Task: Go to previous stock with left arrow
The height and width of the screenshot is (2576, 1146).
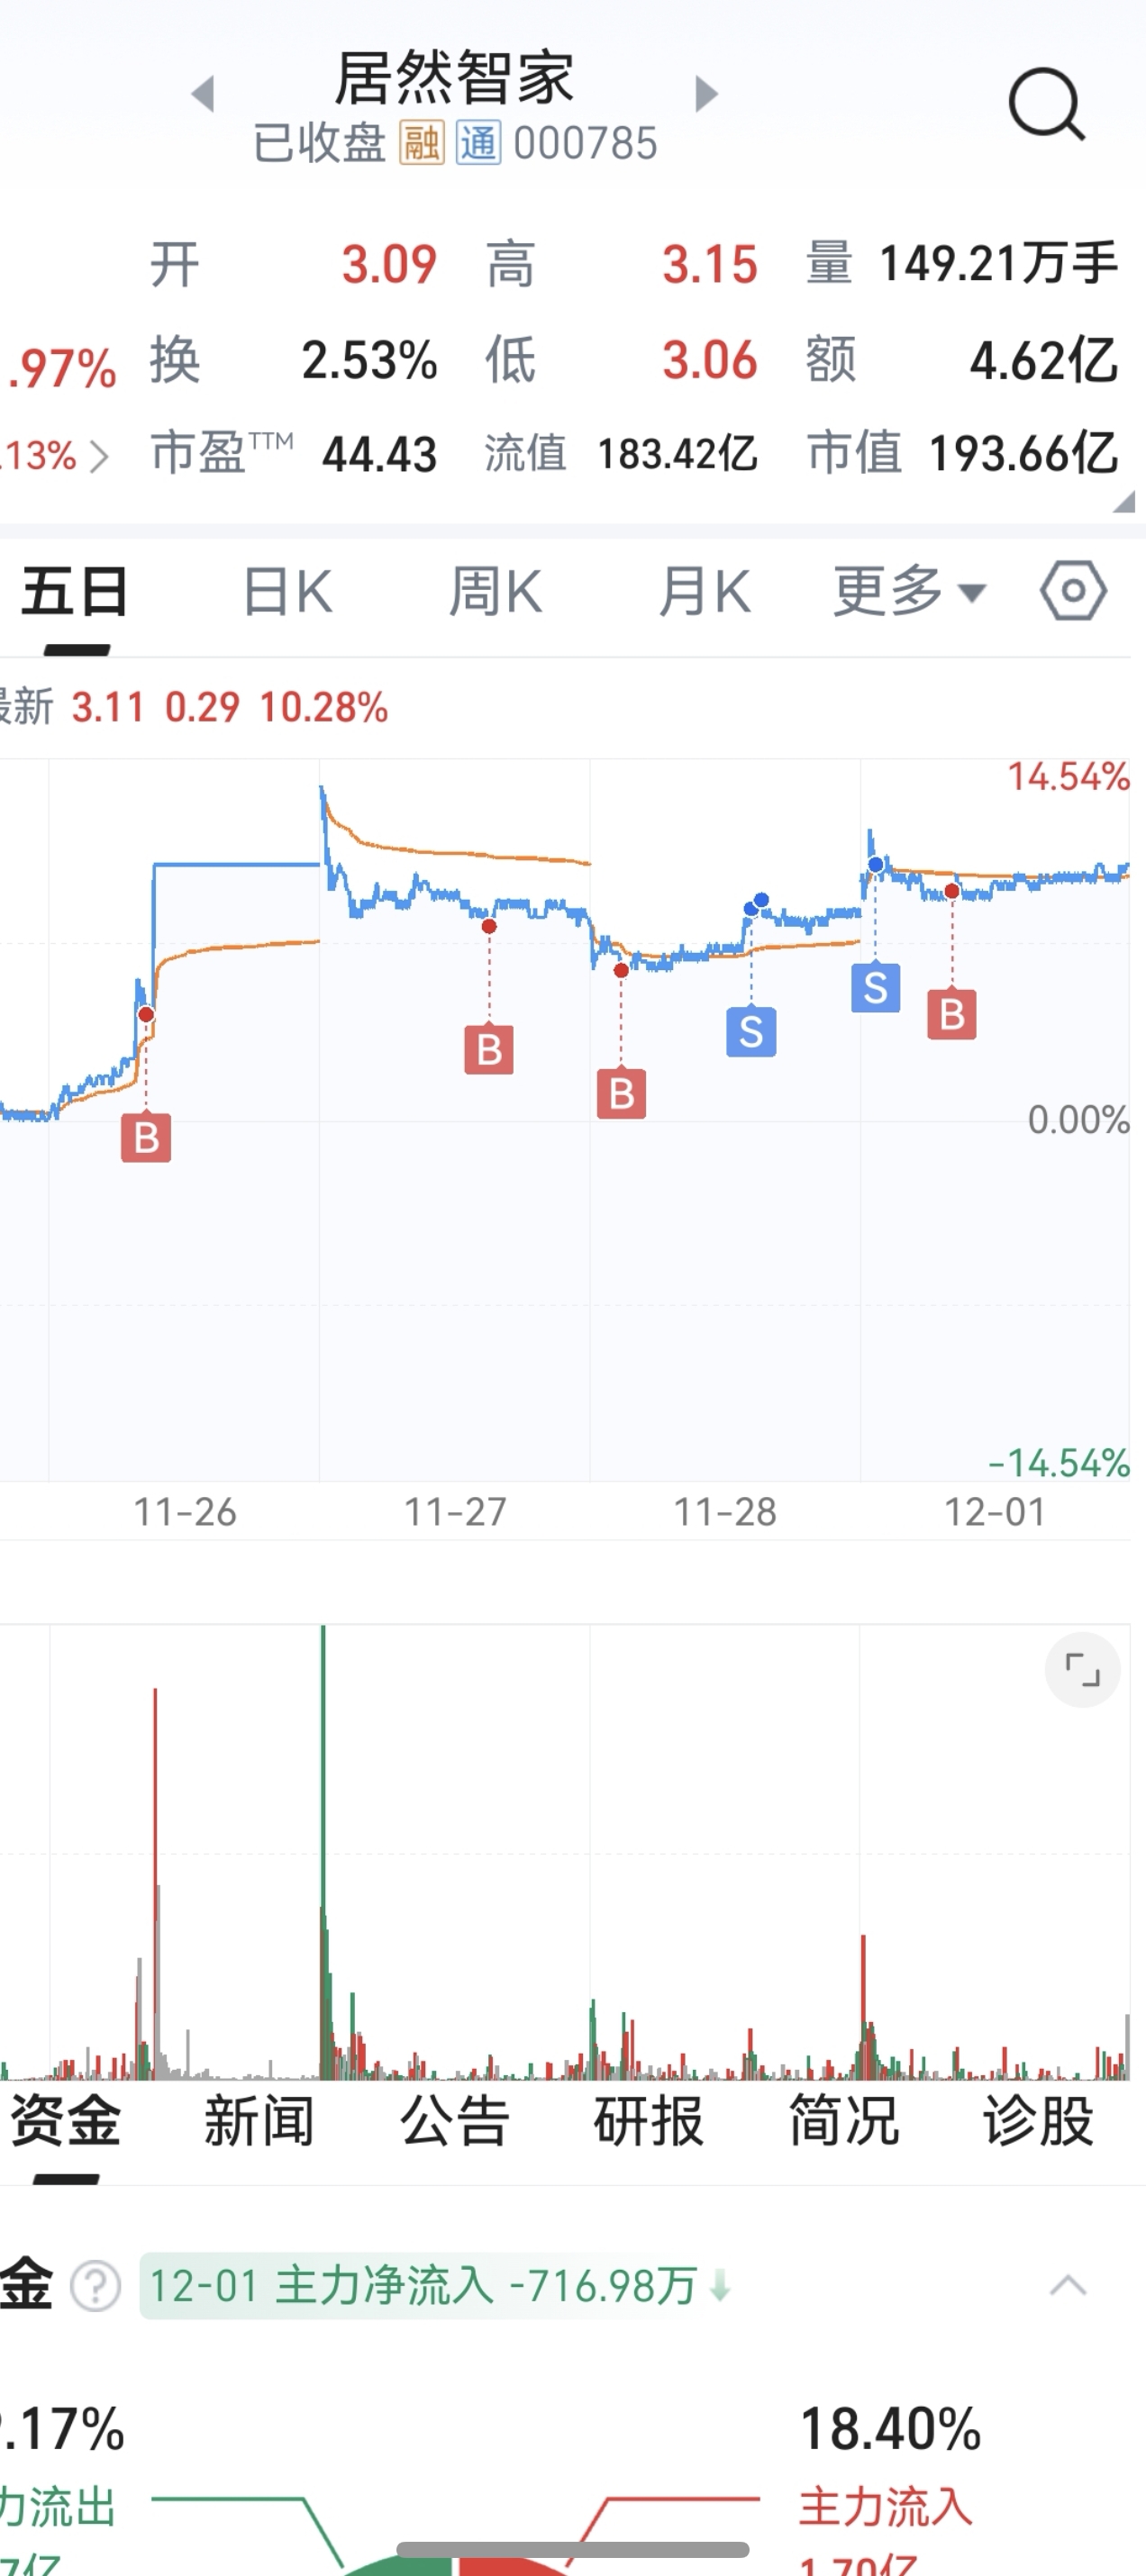Action: (203, 94)
